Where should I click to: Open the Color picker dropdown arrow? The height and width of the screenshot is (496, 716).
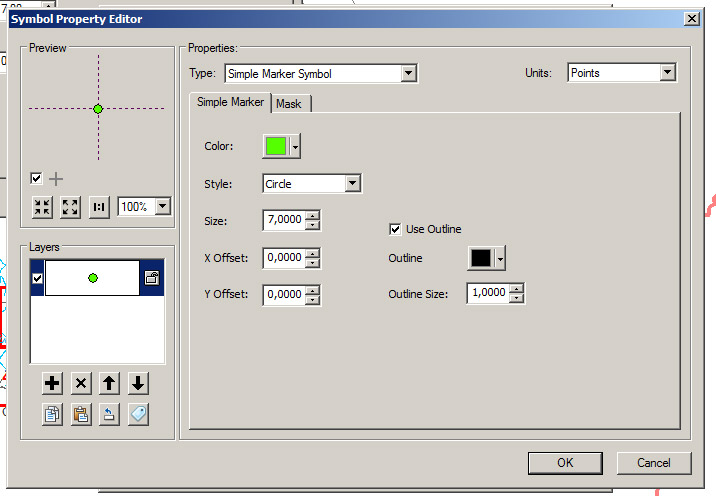point(295,147)
